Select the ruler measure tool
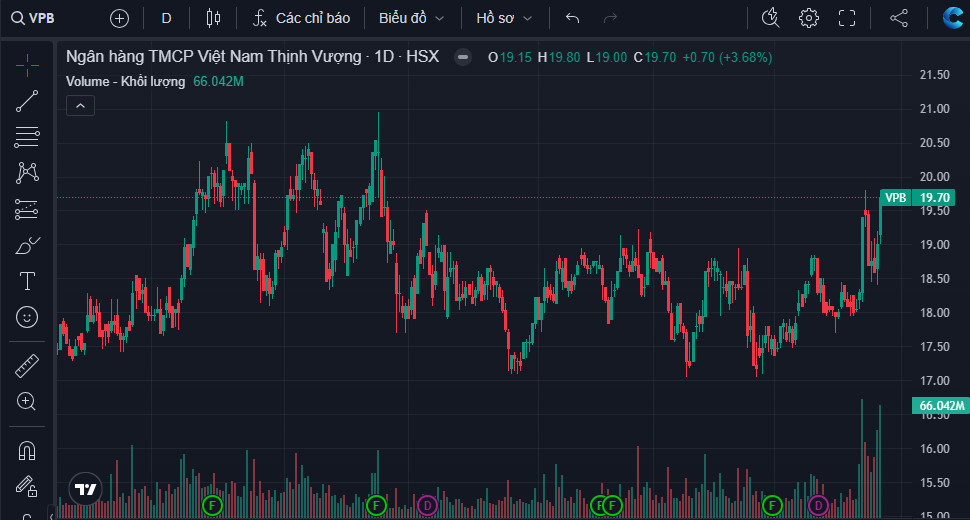This screenshot has height=520, width=970. (x=27, y=366)
